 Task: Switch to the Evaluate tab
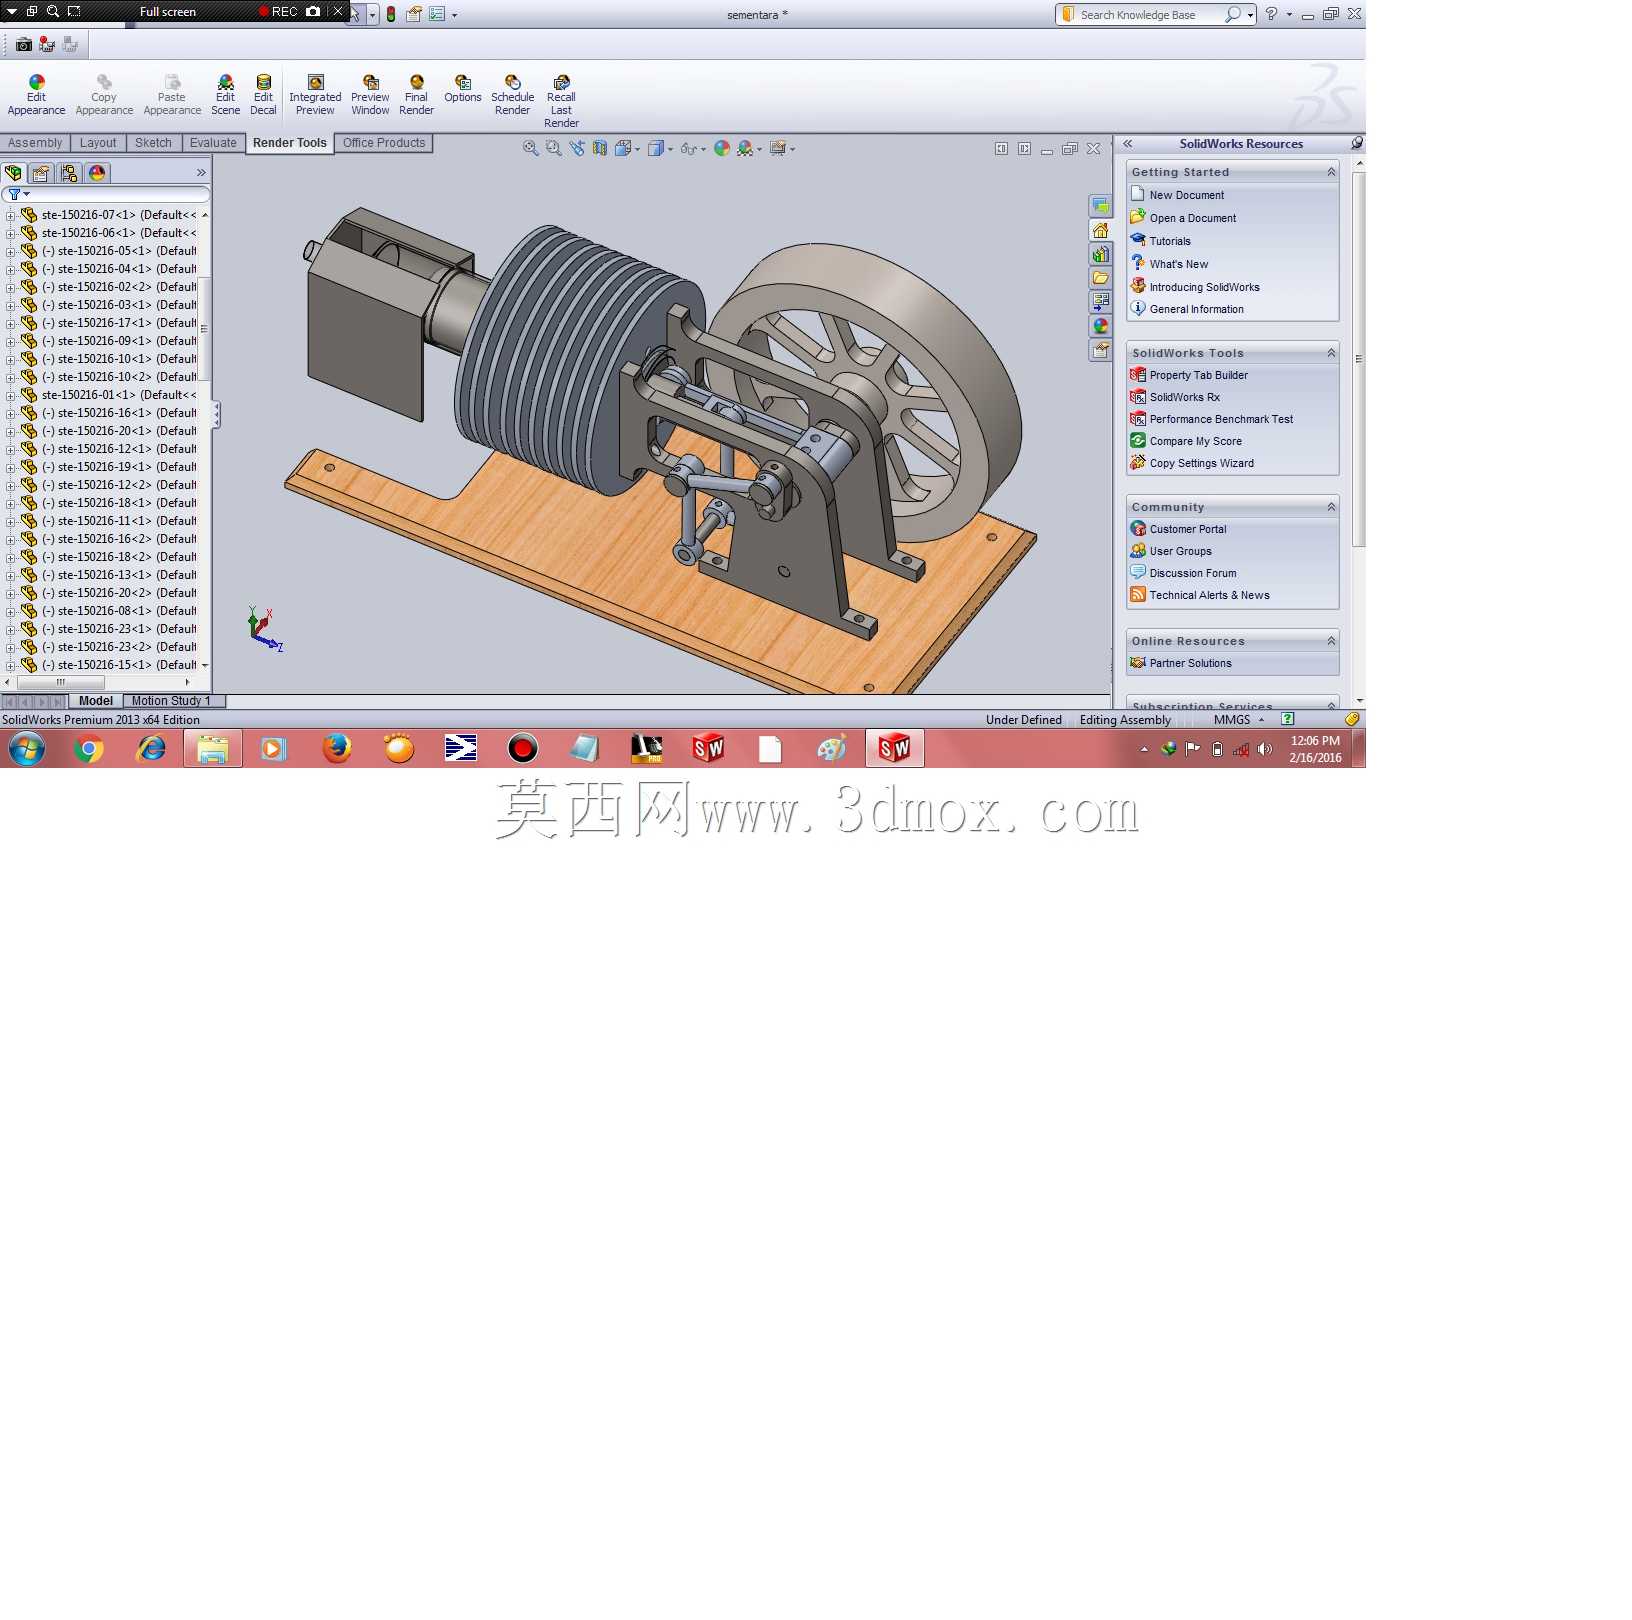point(213,143)
